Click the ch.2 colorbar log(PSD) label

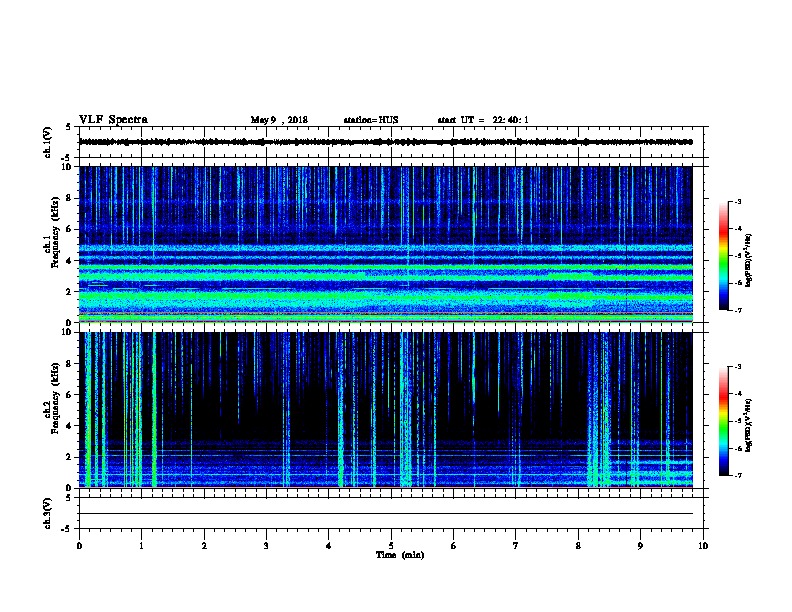[749, 425]
